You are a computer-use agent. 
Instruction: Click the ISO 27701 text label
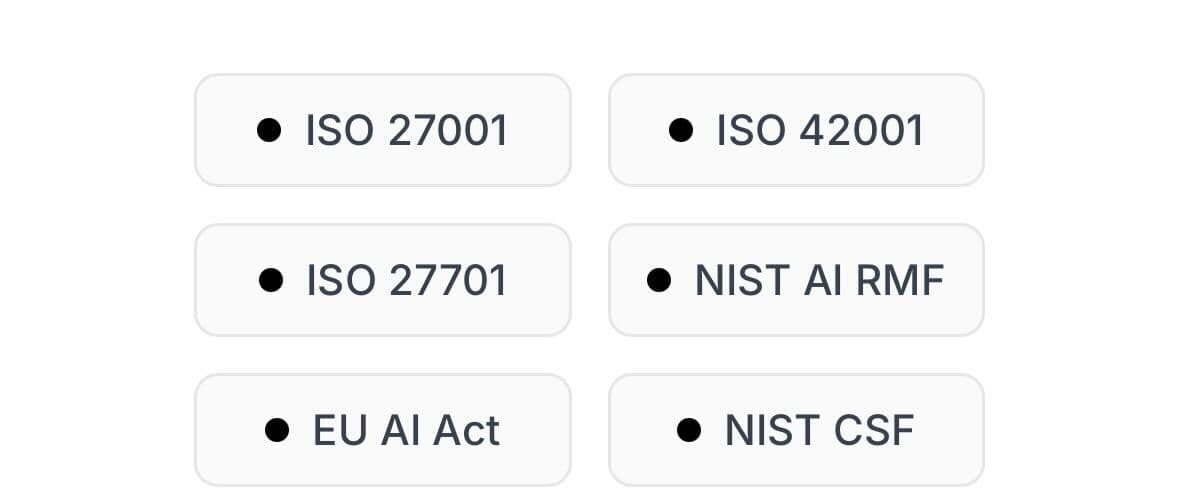[x=407, y=280]
